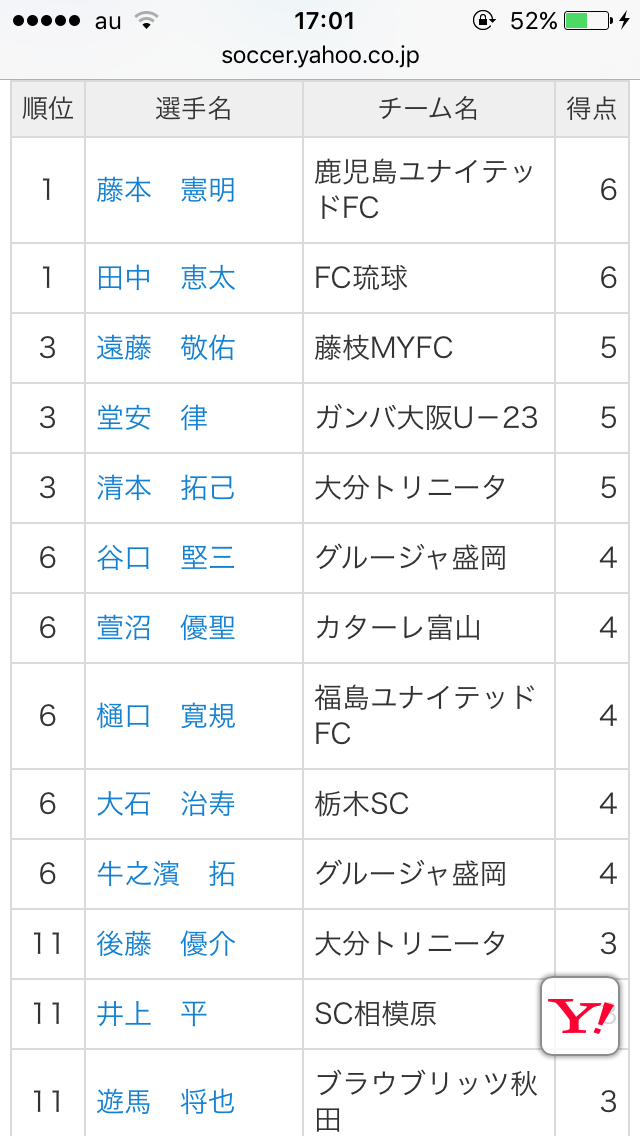Open player 田中 恵太 link

point(166,278)
